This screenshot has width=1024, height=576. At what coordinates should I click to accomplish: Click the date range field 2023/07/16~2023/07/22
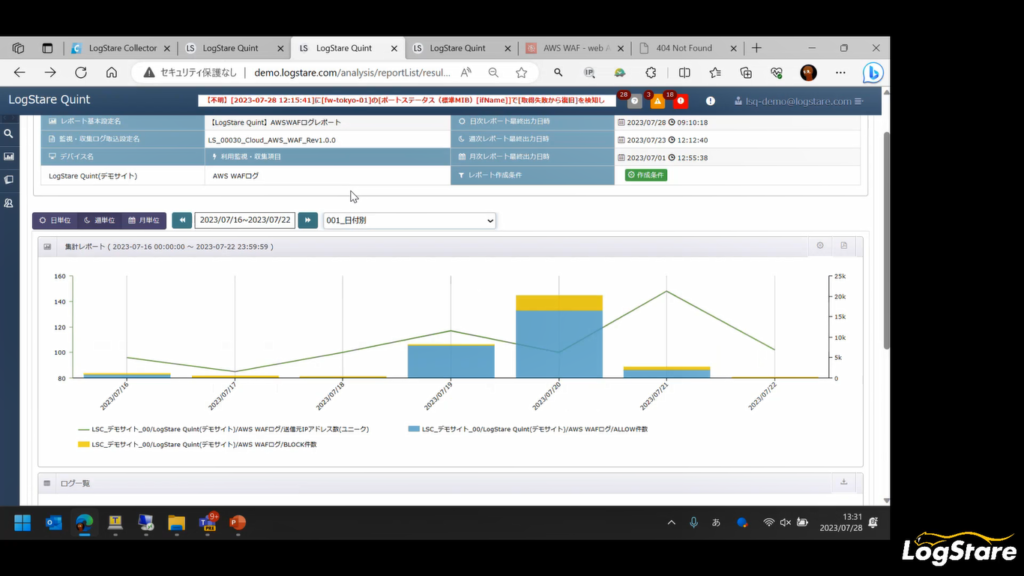pos(245,220)
